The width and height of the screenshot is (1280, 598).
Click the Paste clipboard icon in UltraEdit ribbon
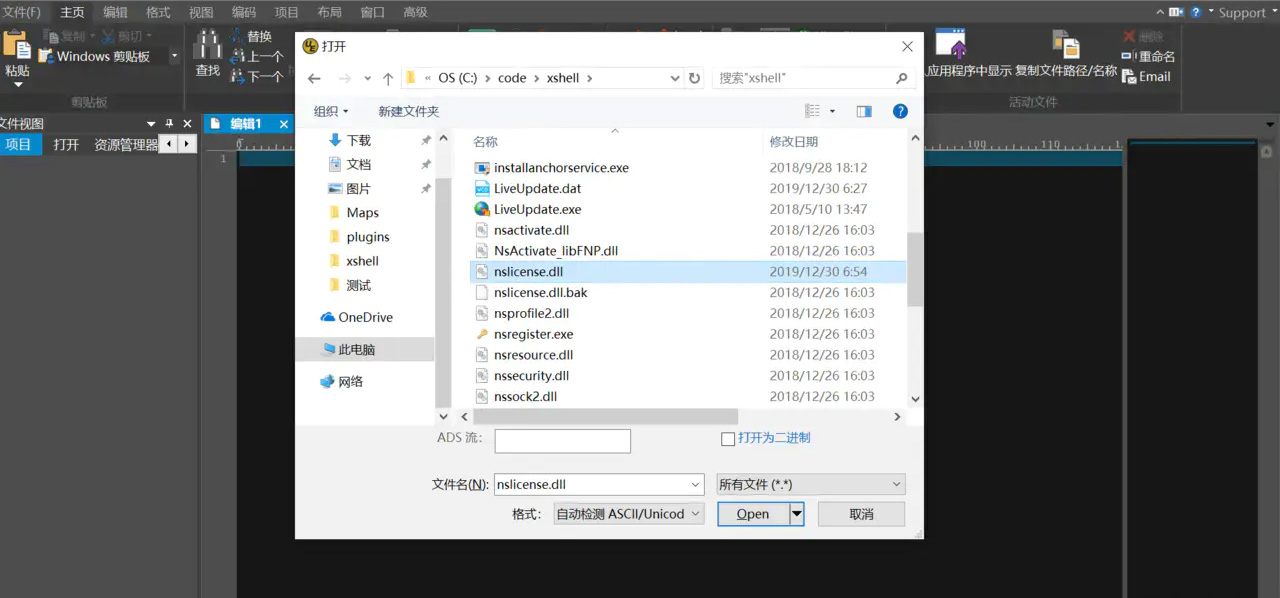pyautogui.click(x=17, y=46)
